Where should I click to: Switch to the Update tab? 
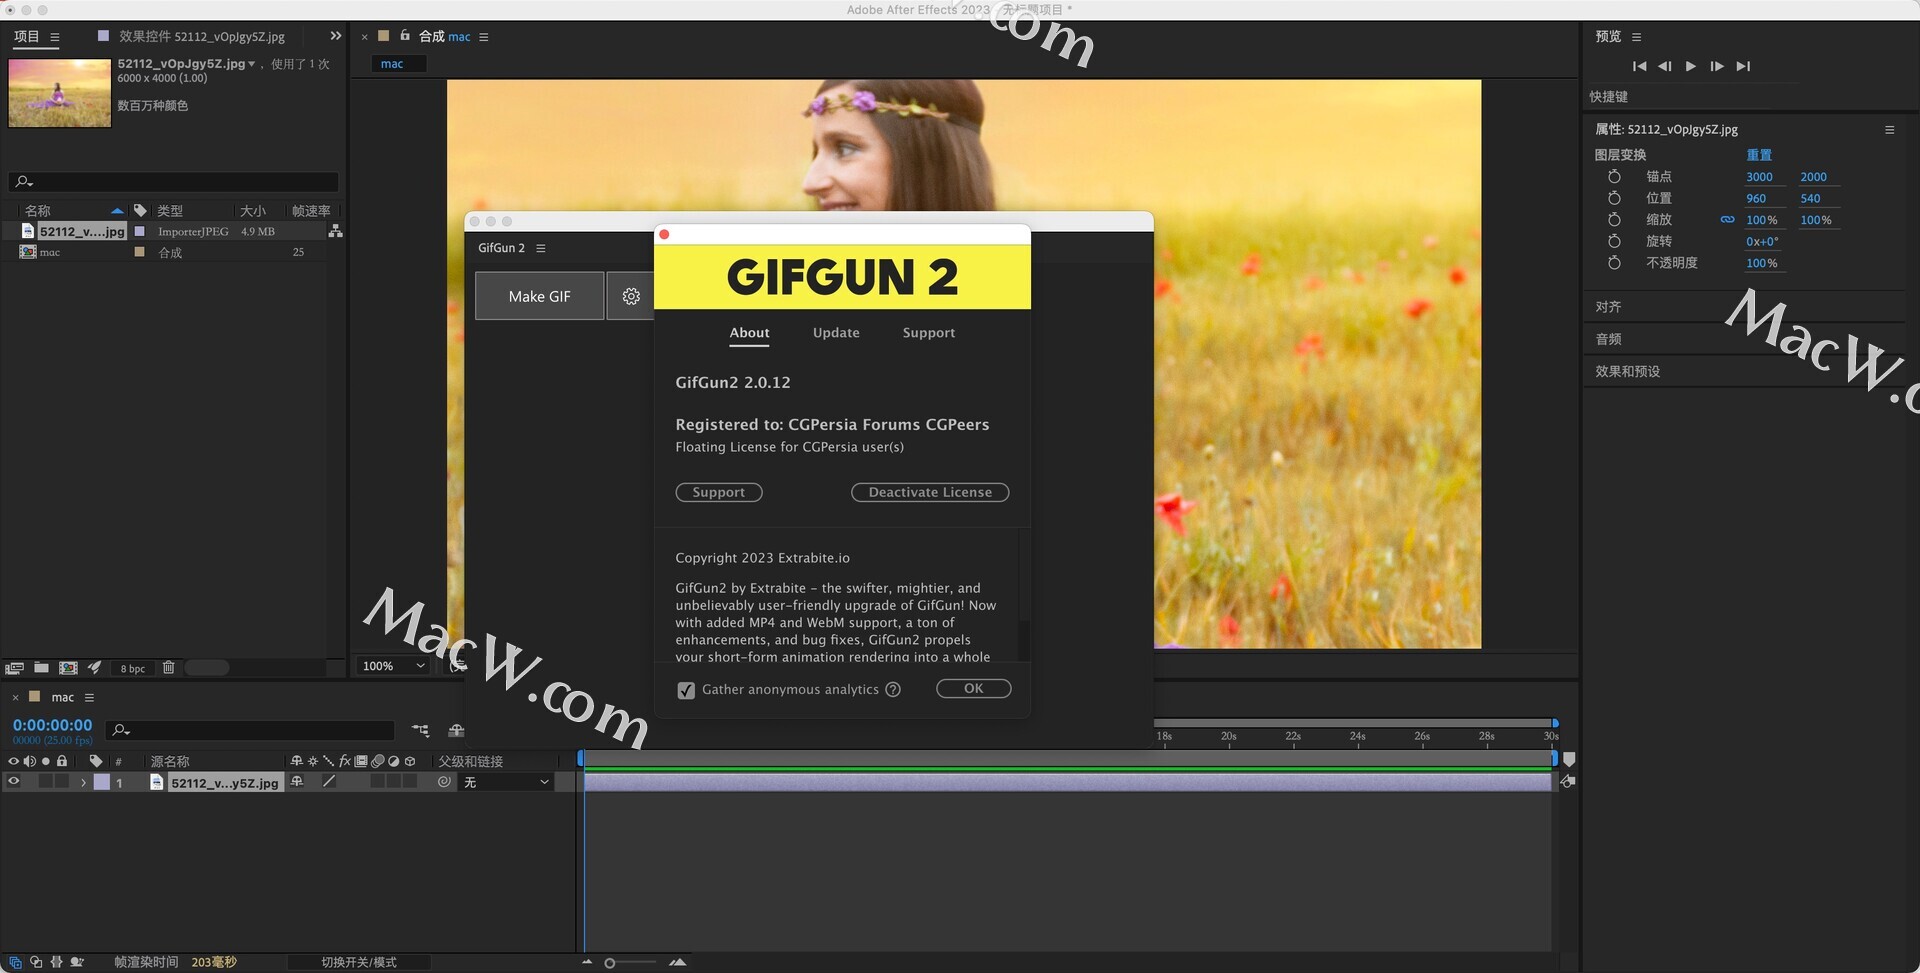click(836, 333)
